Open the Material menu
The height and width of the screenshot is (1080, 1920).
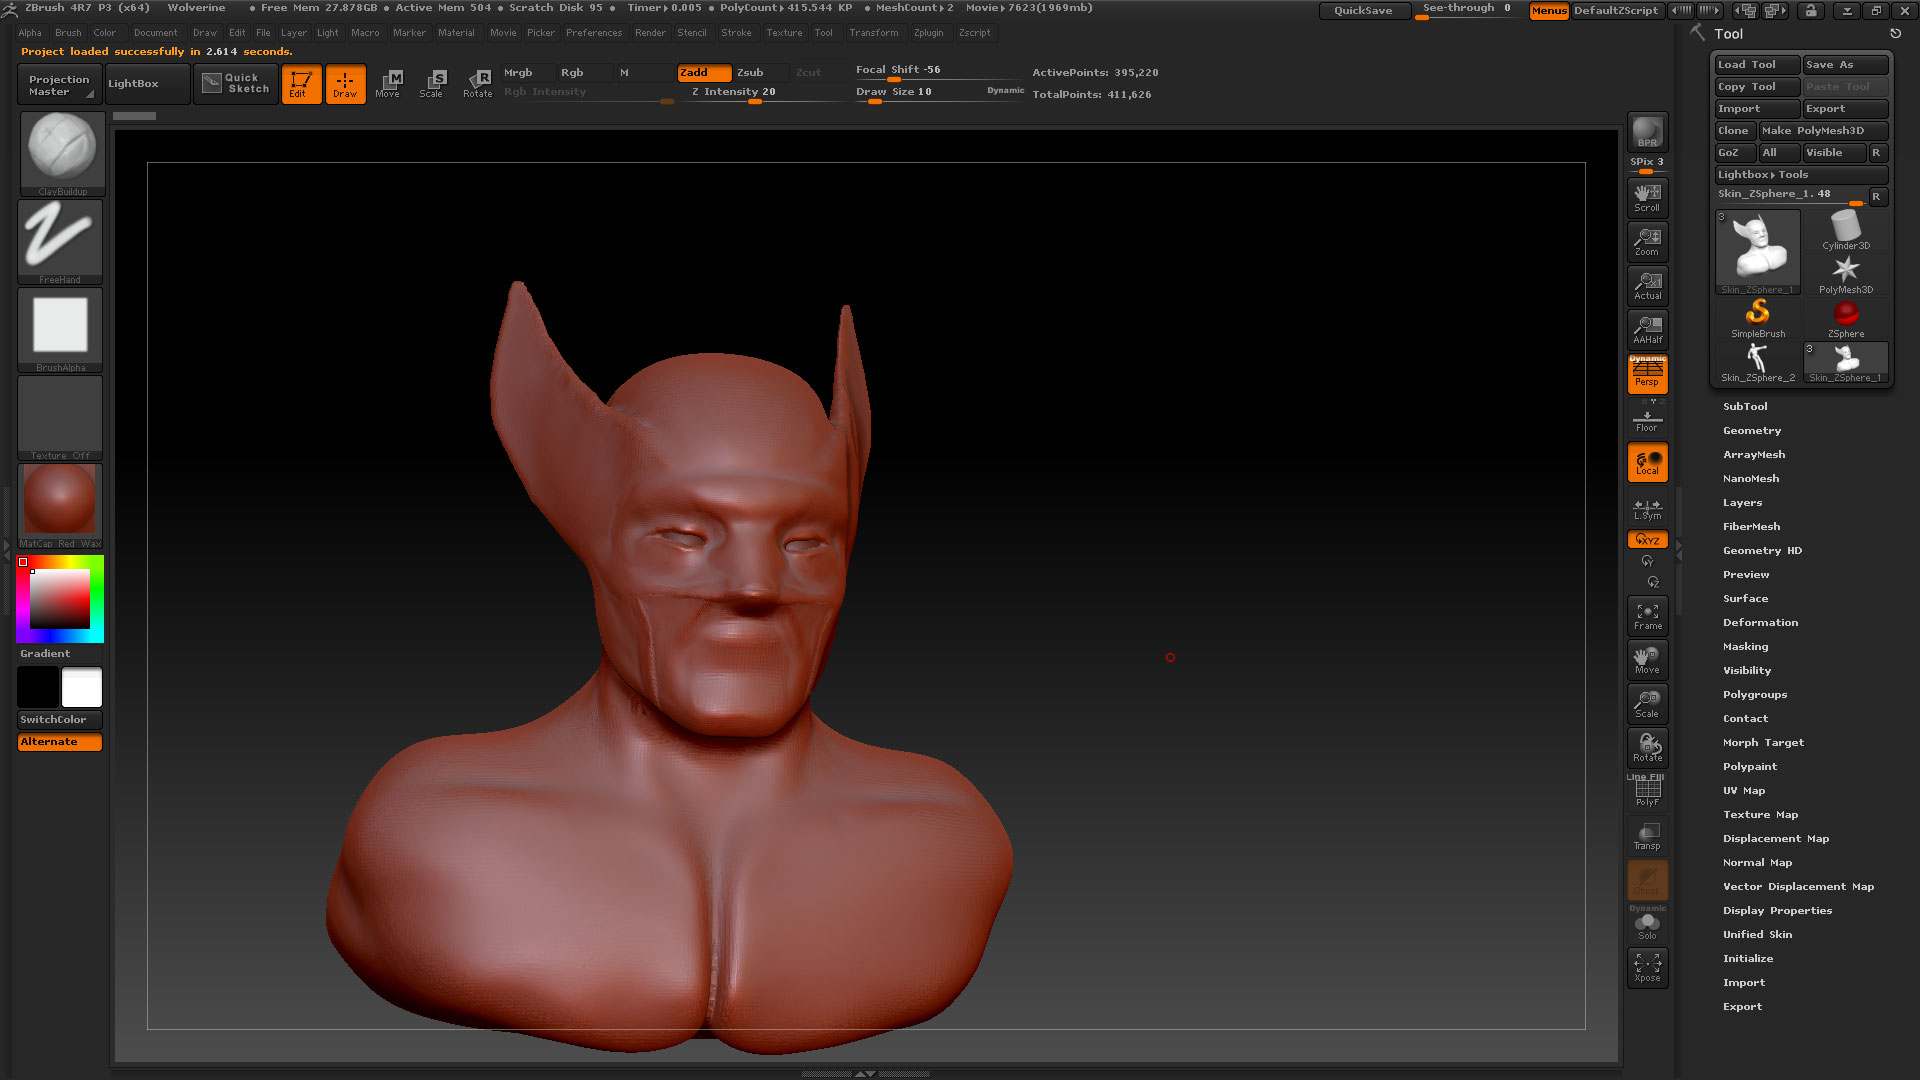click(x=456, y=33)
